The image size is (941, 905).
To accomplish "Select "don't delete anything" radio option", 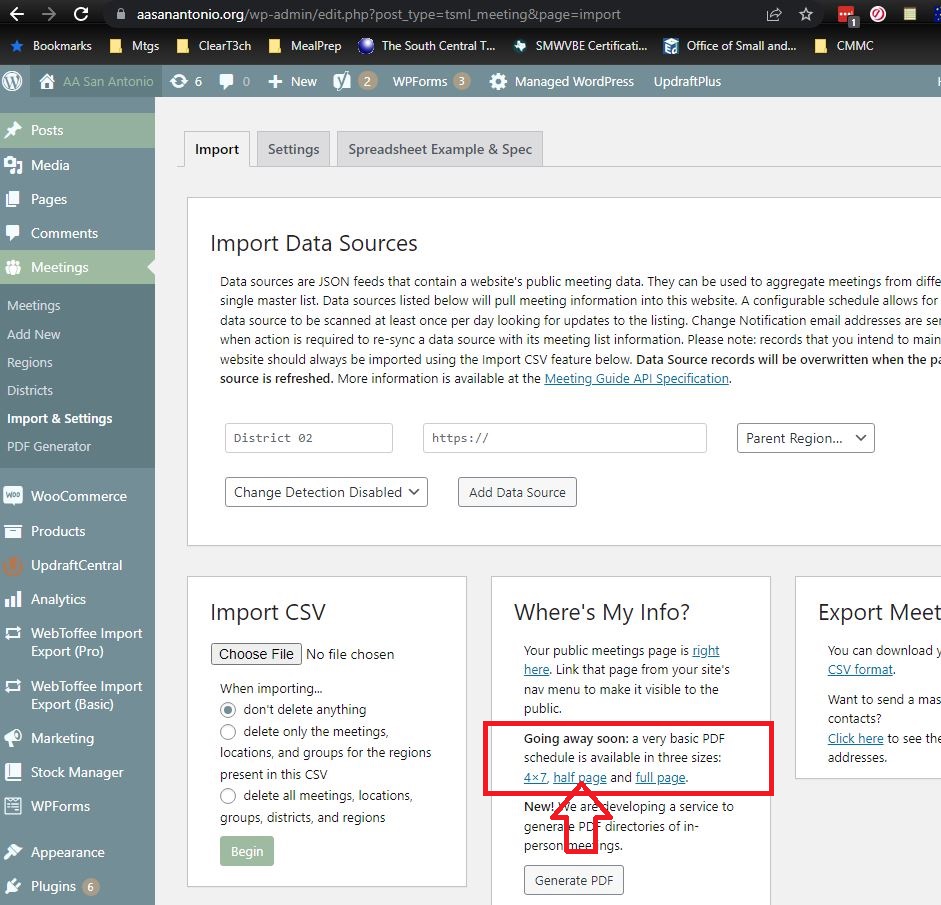I will tap(228, 710).
